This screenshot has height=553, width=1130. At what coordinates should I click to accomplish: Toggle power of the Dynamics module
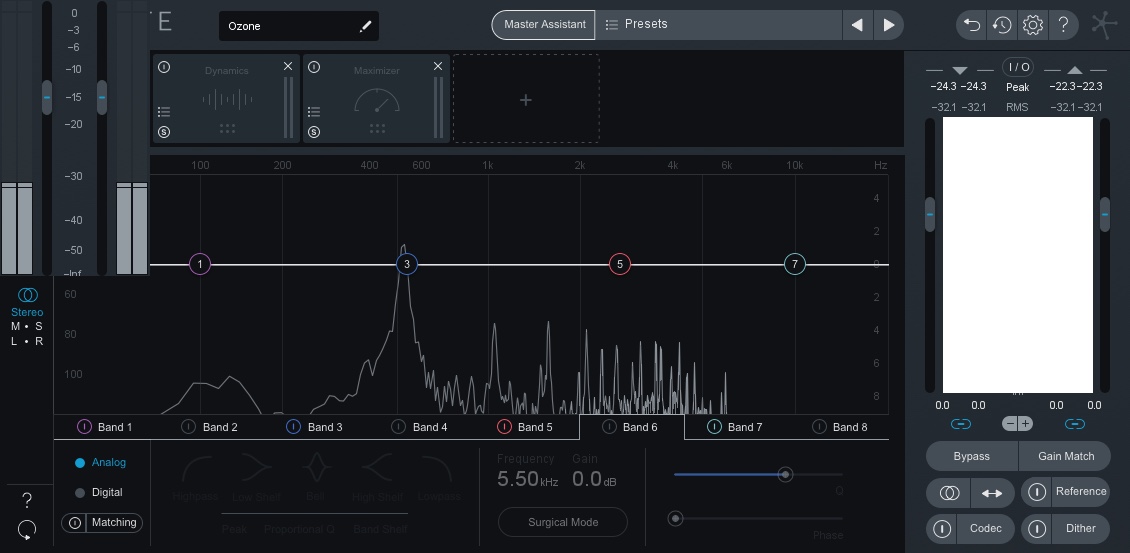pos(164,67)
